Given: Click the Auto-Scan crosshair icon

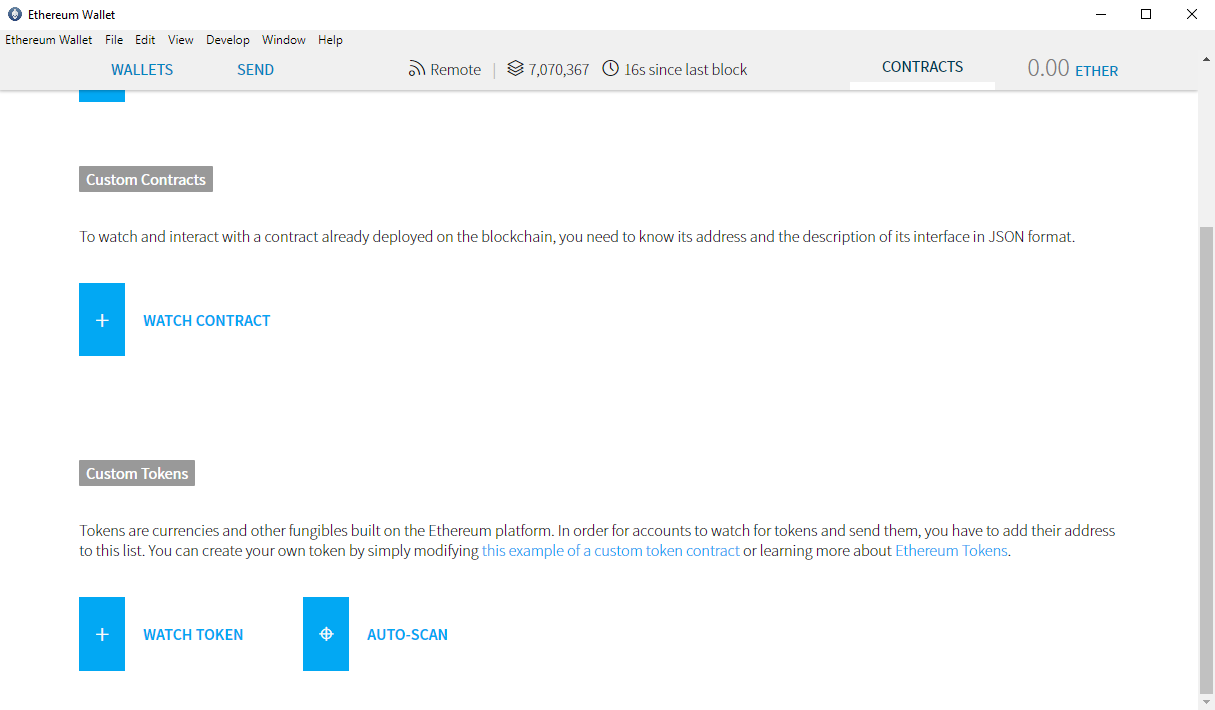Looking at the screenshot, I should pos(326,634).
